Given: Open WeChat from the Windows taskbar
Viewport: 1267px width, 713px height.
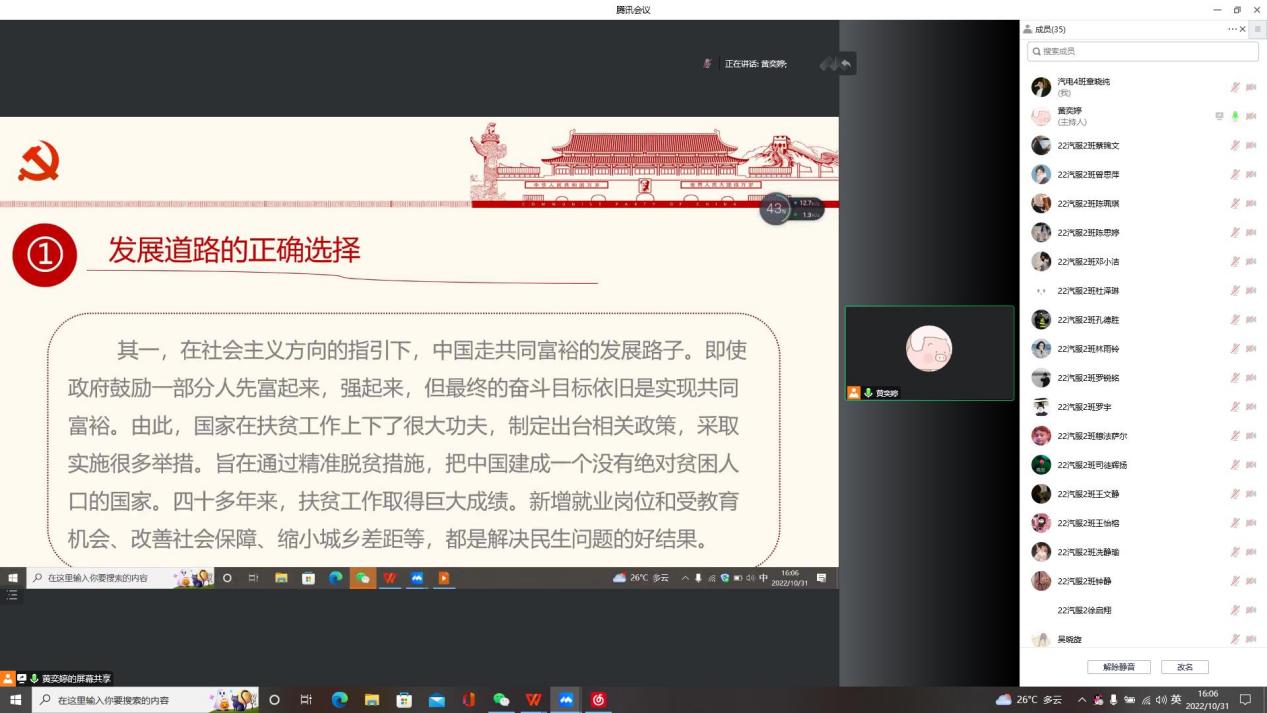Looking at the screenshot, I should [x=502, y=700].
